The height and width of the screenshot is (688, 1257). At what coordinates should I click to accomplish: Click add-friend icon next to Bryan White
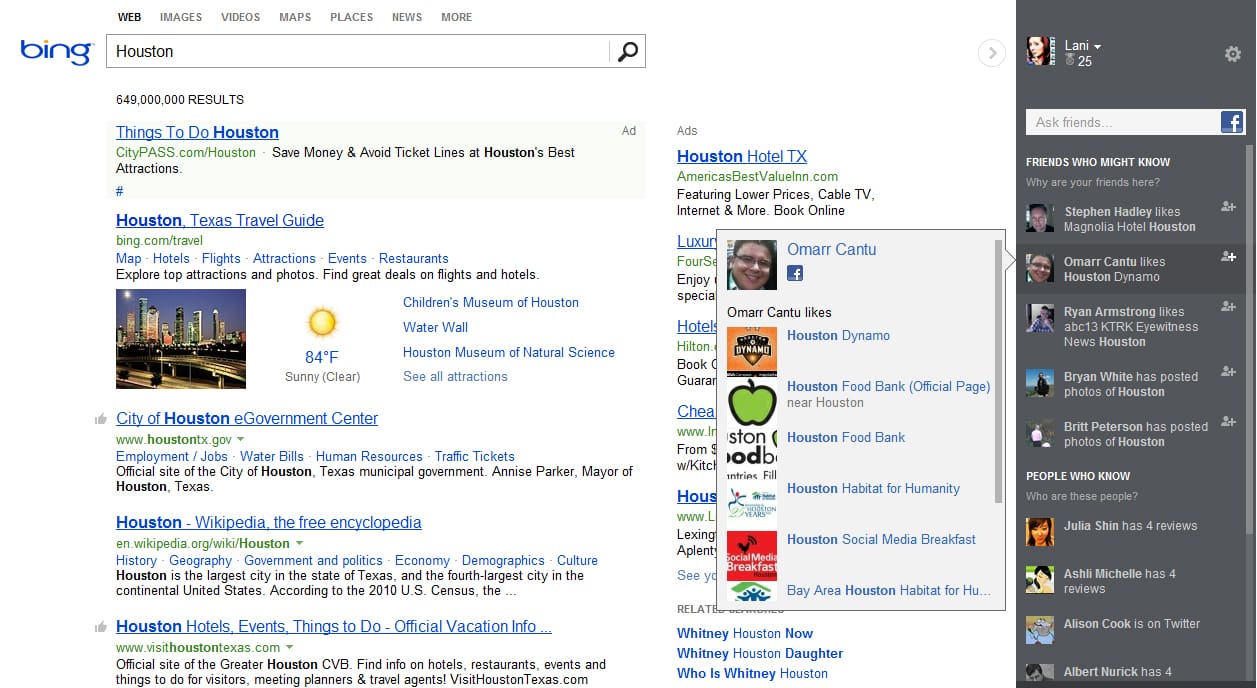(1229, 372)
